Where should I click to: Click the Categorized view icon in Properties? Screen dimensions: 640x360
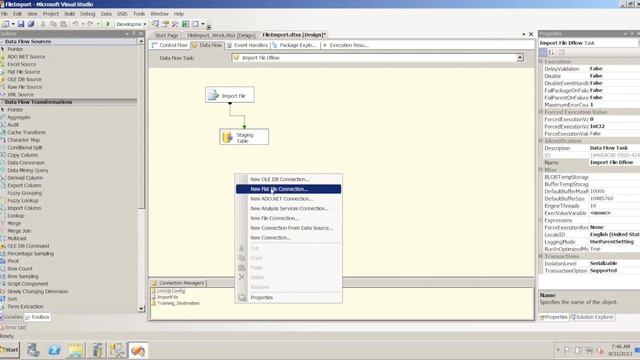coord(543,52)
